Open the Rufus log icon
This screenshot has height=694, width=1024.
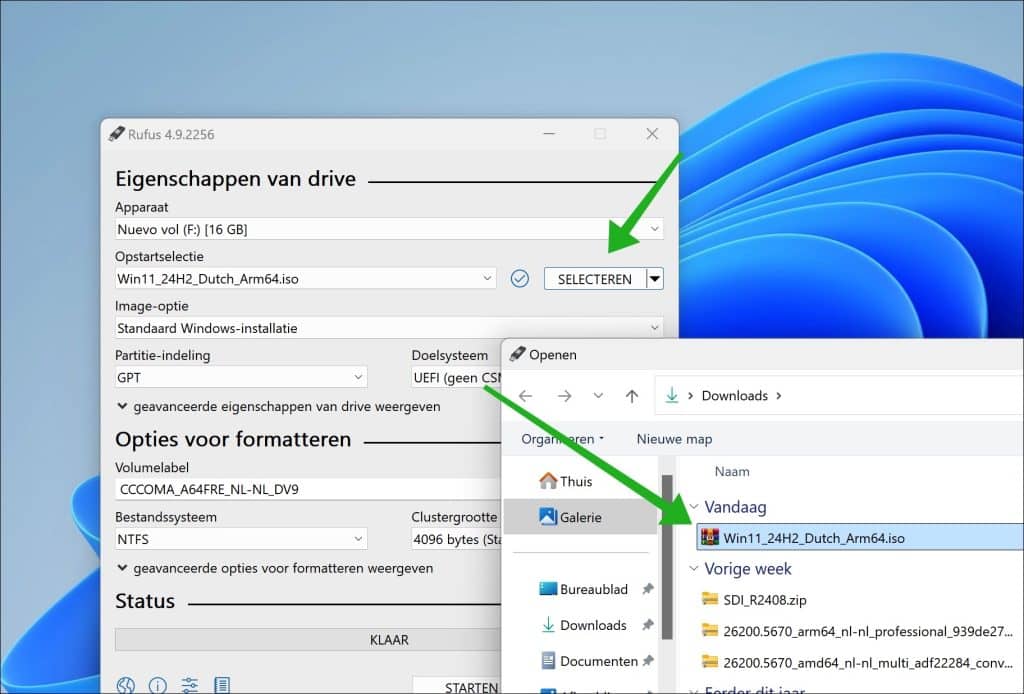point(222,685)
